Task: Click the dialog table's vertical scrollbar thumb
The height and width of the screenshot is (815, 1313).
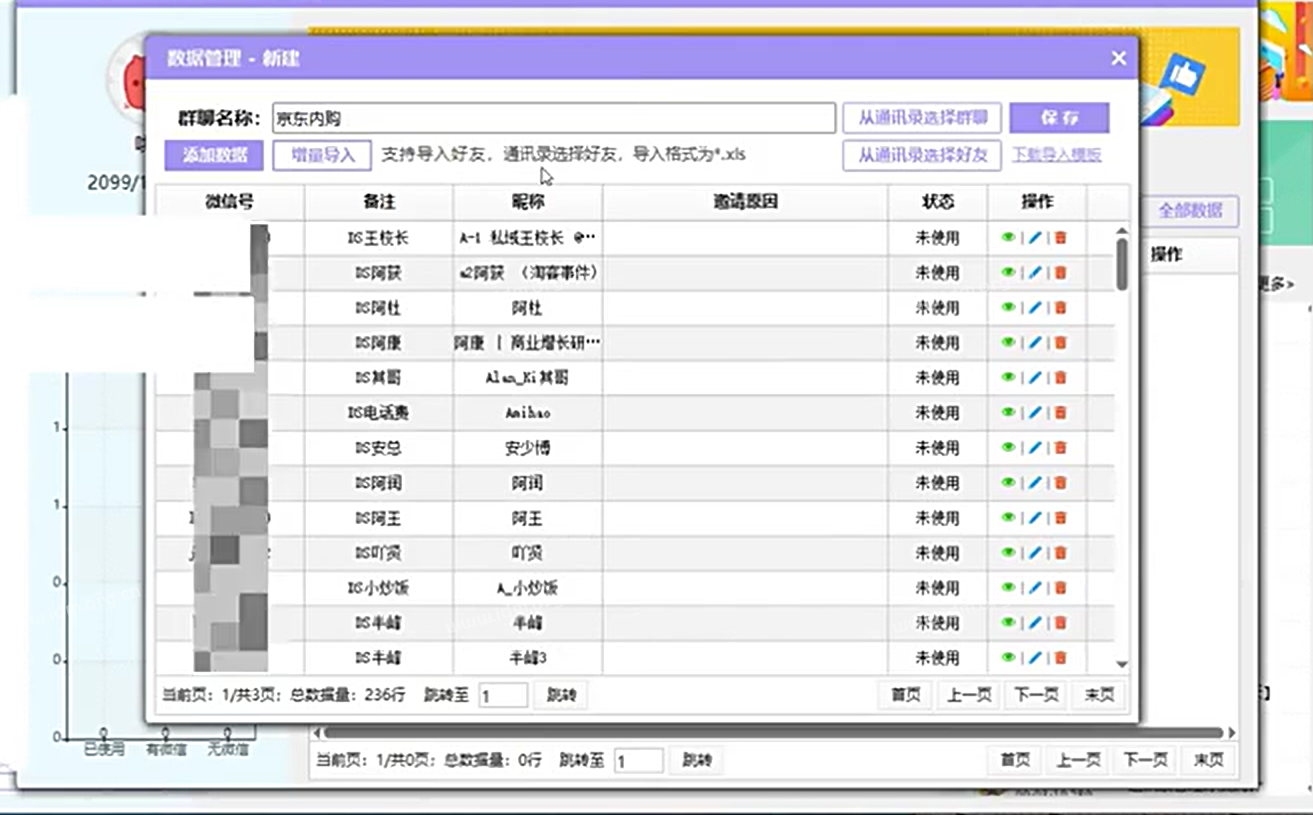Action: click(x=1122, y=264)
